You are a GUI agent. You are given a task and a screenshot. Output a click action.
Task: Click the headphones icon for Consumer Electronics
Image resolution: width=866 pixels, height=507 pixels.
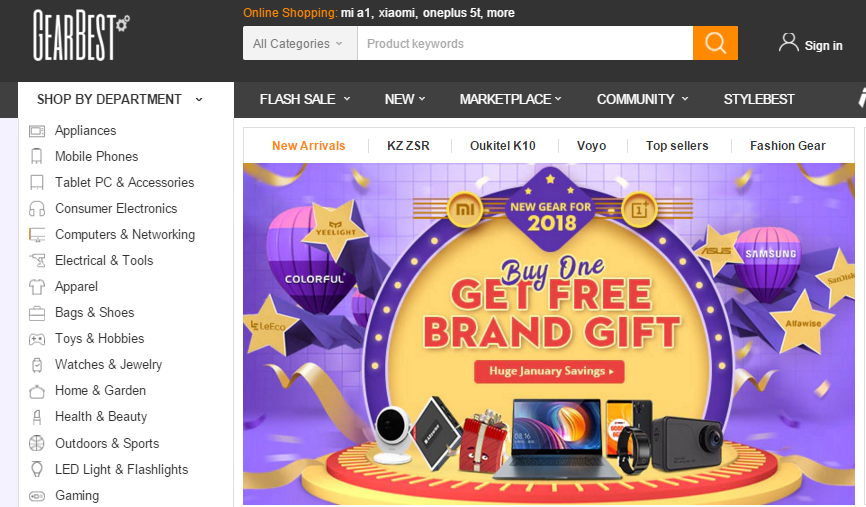36,209
